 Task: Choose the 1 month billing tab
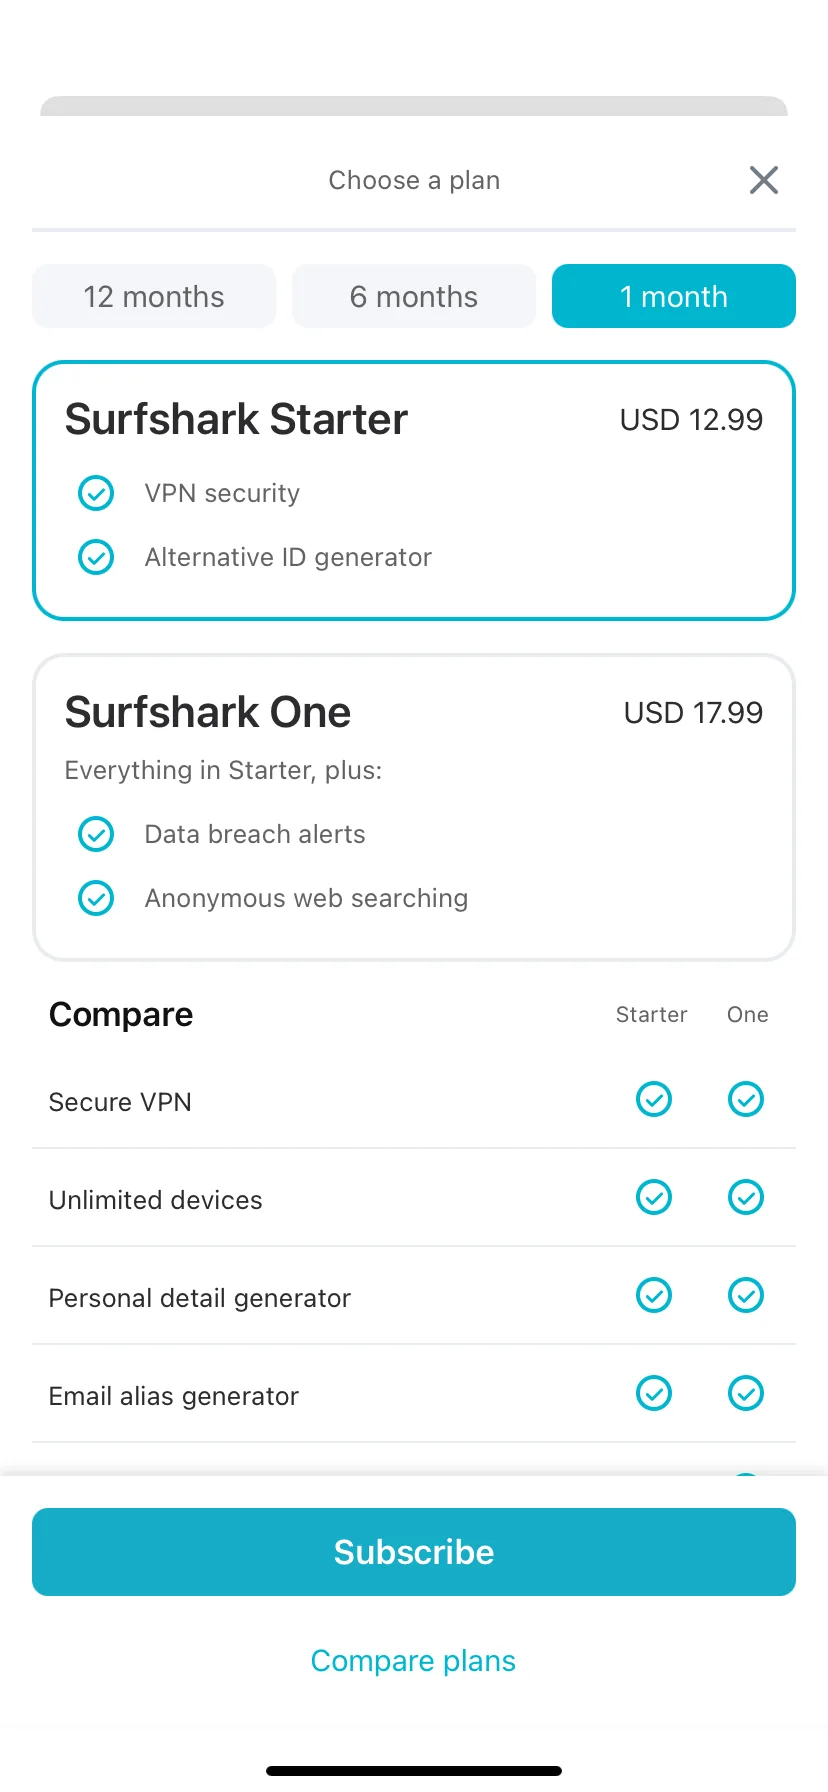coord(674,296)
